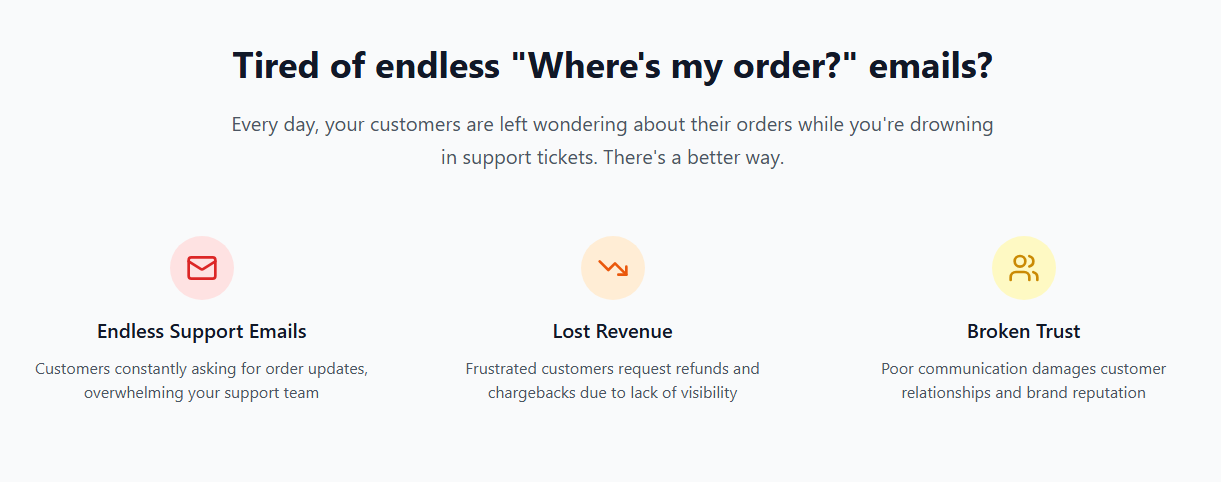Select "chargebacks due to lack of visibility" line
This screenshot has height=482, width=1221.
pyautogui.click(x=613, y=393)
